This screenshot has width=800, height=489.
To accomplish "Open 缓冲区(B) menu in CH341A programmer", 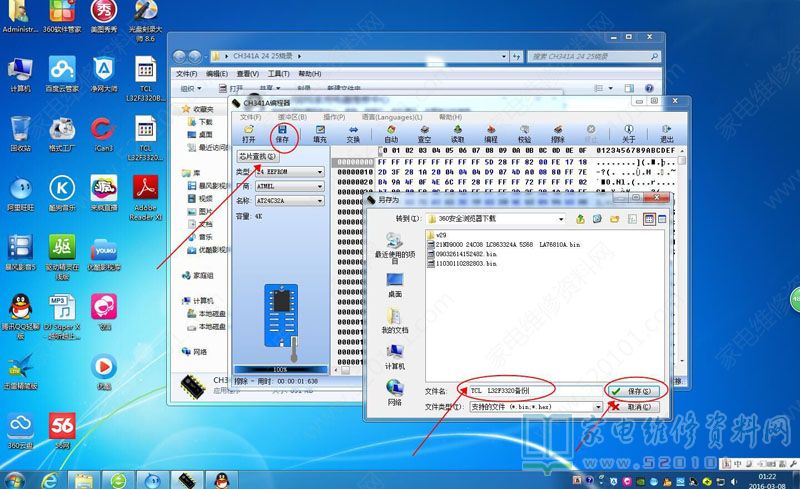I will coord(292,117).
